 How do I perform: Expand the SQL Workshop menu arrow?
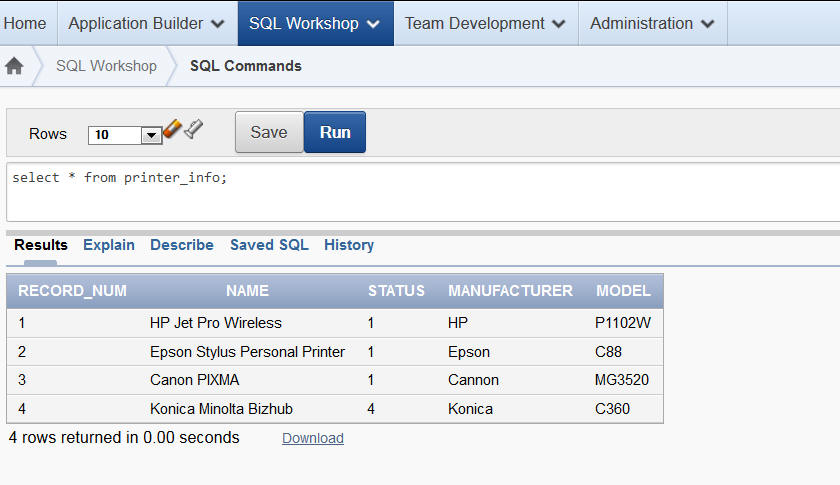coord(373,24)
